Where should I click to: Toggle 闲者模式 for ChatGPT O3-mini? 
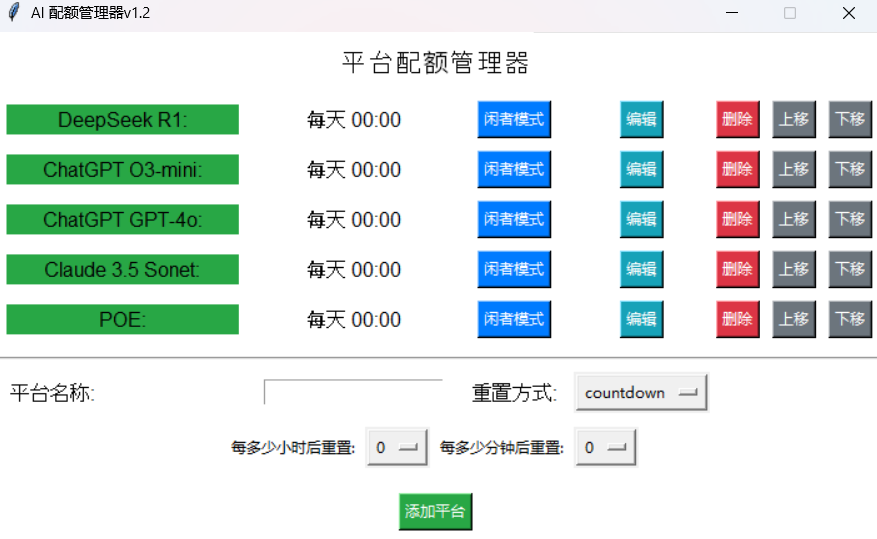tap(514, 169)
